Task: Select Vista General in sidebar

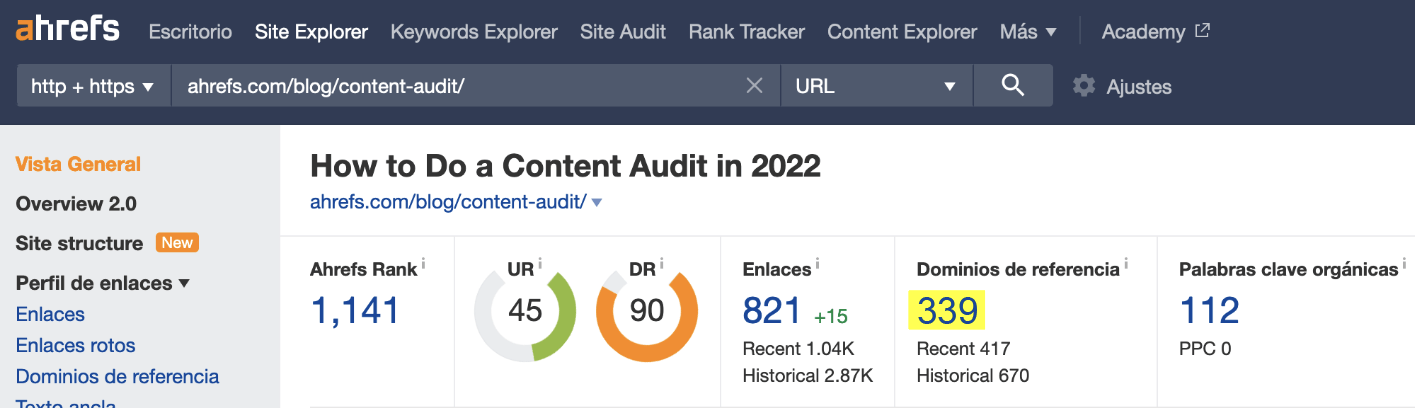Action: pos(78,164)
